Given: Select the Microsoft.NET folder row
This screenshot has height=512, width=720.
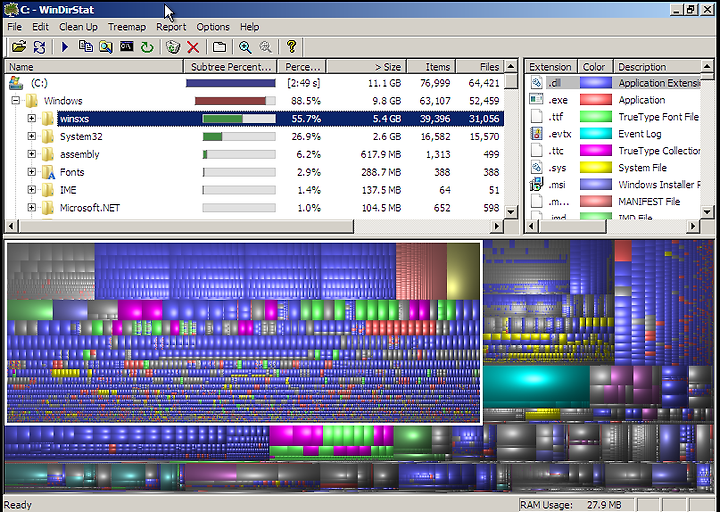Looking at the screenshot, I should point(254,208).
